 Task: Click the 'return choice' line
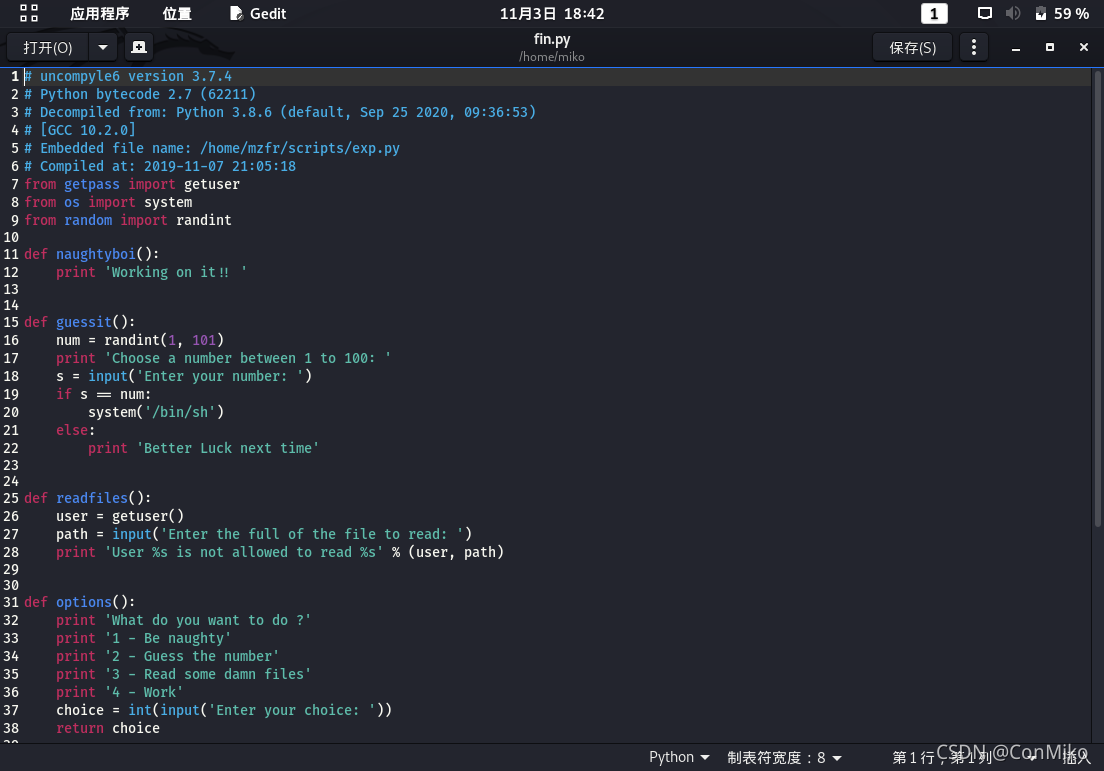[108, 728]
